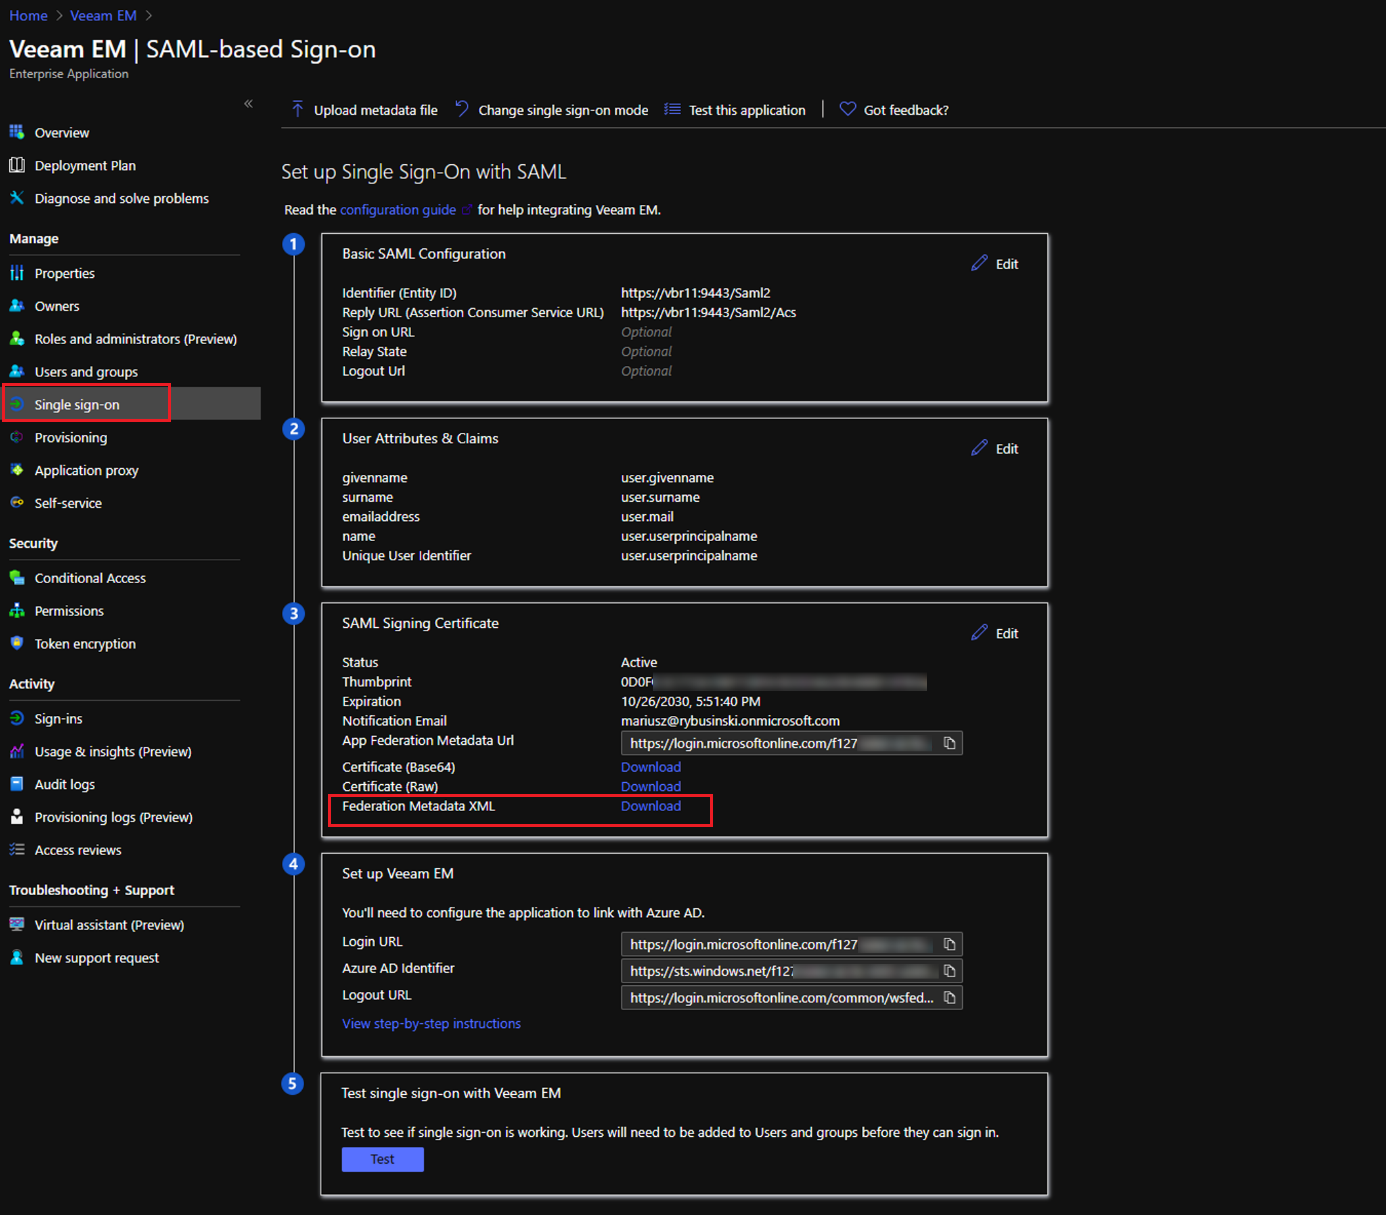Copy the Azure AD Identifier value

950,971
